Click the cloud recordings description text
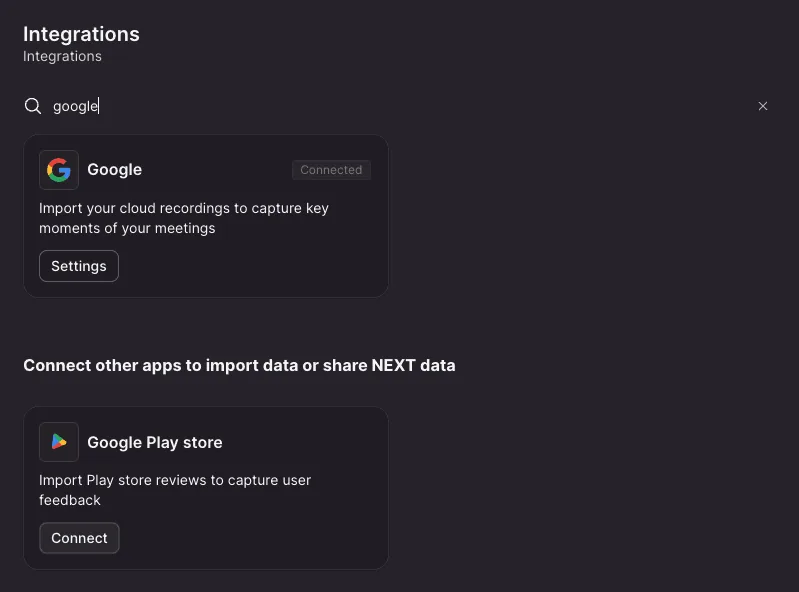 click(184, 218)
